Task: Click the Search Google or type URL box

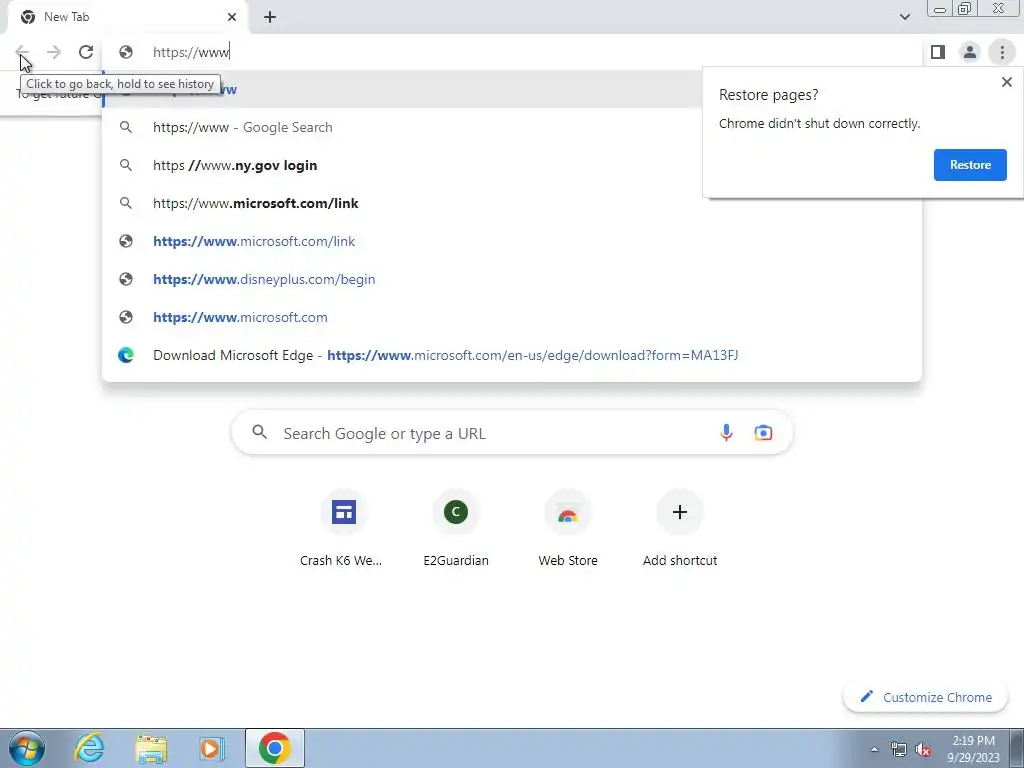Action: click(x=512, y=432)
